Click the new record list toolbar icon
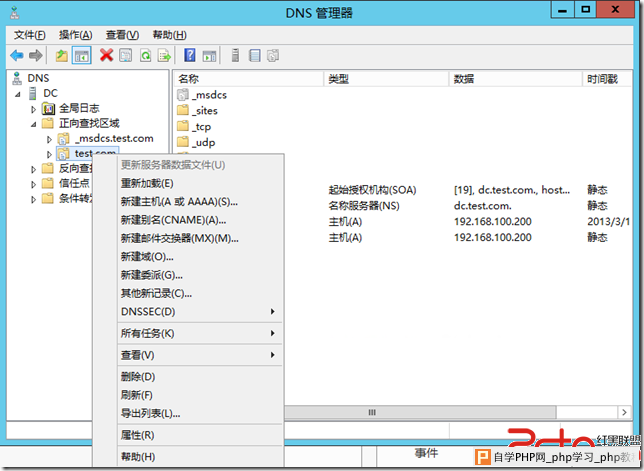This screenshot has width=644, height=471. (x=255, y=55)
